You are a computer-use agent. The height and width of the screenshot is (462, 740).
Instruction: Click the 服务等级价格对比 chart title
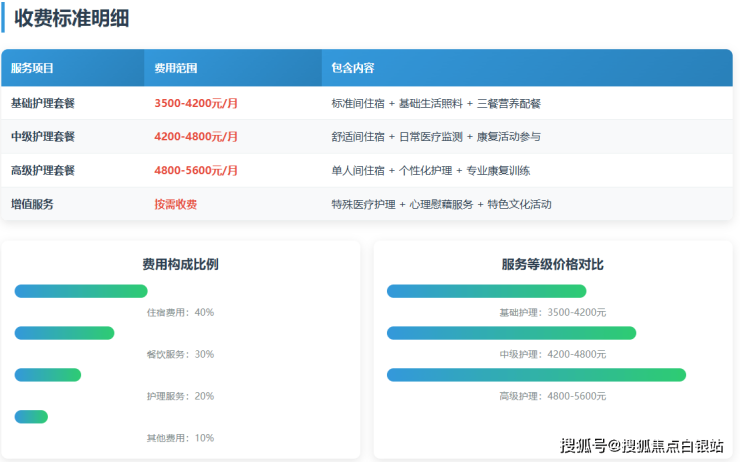[552, 265]
